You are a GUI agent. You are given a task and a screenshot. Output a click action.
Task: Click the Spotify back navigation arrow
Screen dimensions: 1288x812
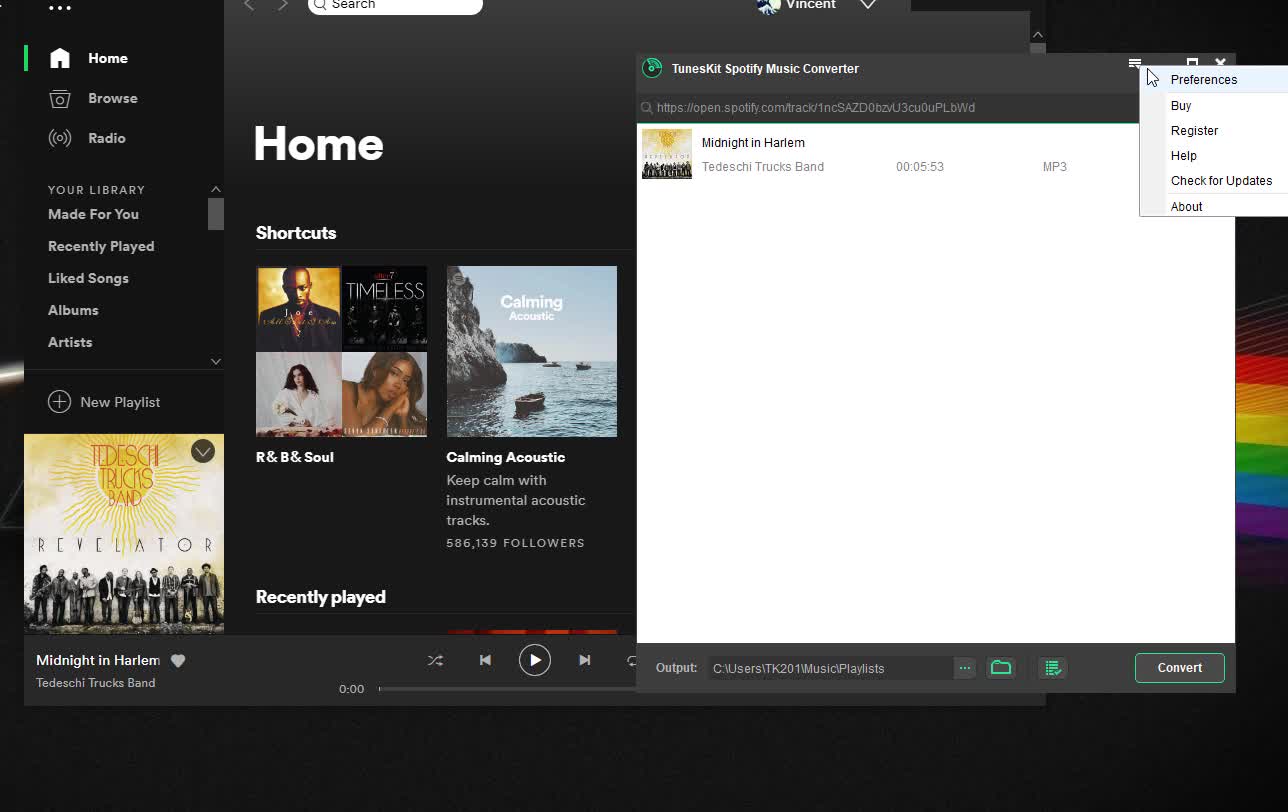coord(250,5)
